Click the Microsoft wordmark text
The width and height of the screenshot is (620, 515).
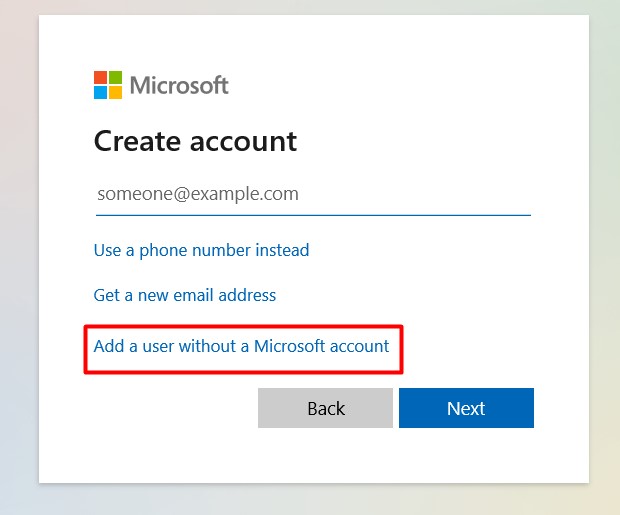(179, 85)
